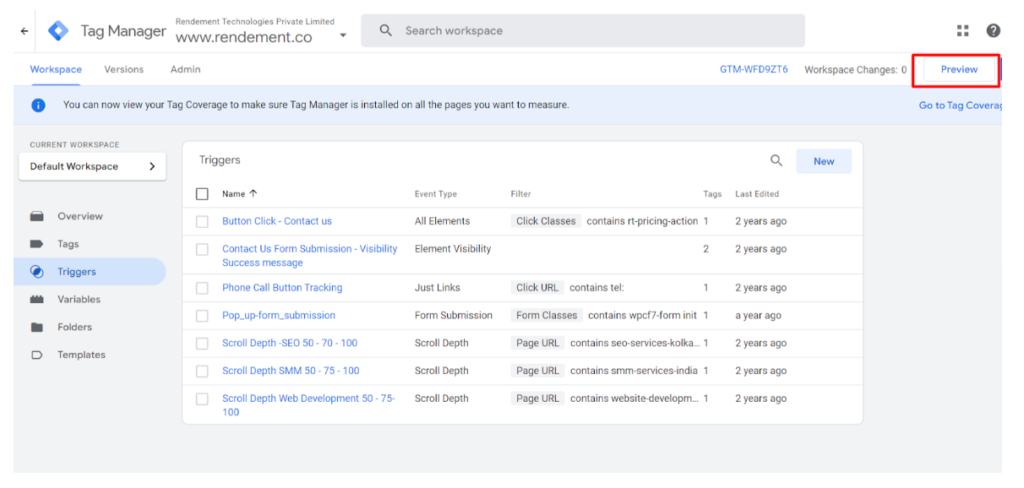The height and width of the screenshot is (488, 1024).
Task: Switch to the Workspace tab
Action: pyautogui.click(x=56, y=69)
